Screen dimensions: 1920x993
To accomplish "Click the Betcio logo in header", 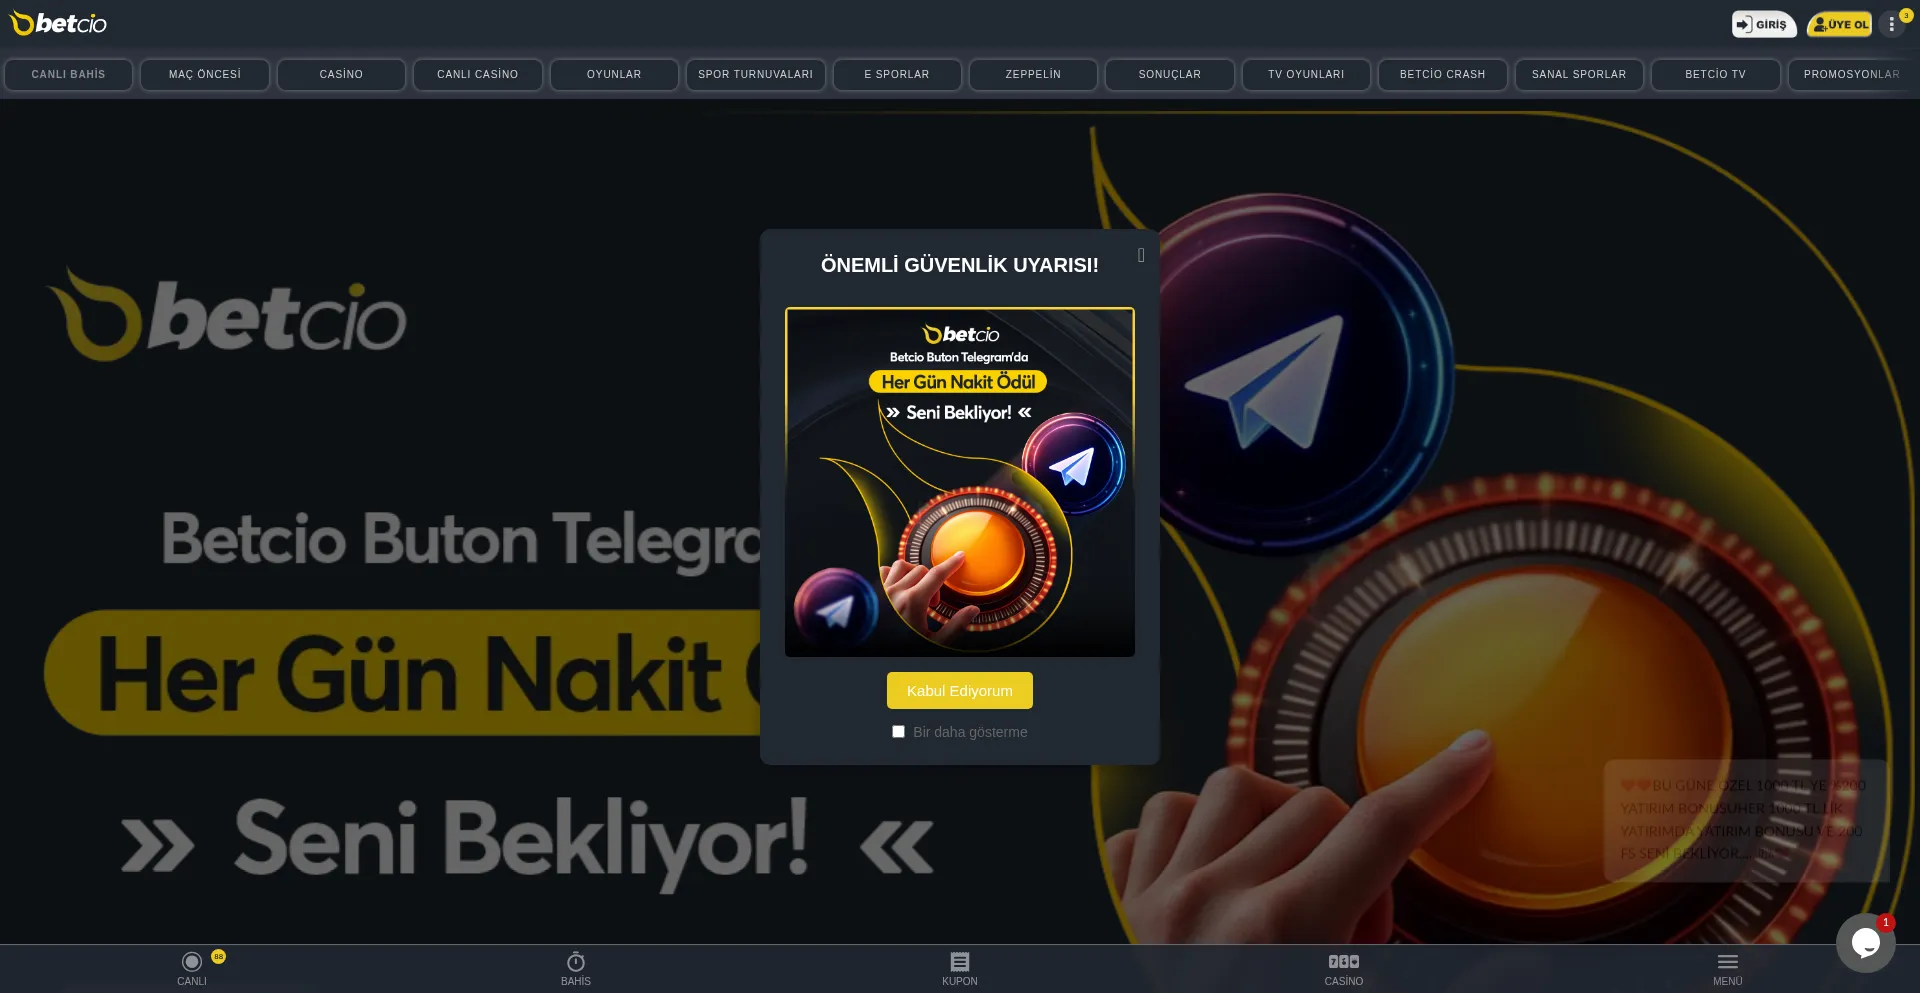I will tap(58, 23).
